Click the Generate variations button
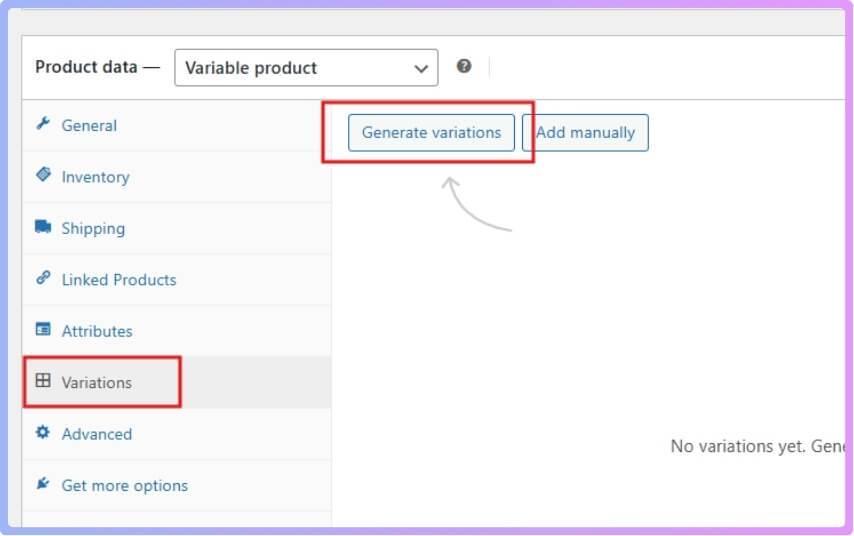The width and height of the screenshot is (854, 536). pos(431,132)
